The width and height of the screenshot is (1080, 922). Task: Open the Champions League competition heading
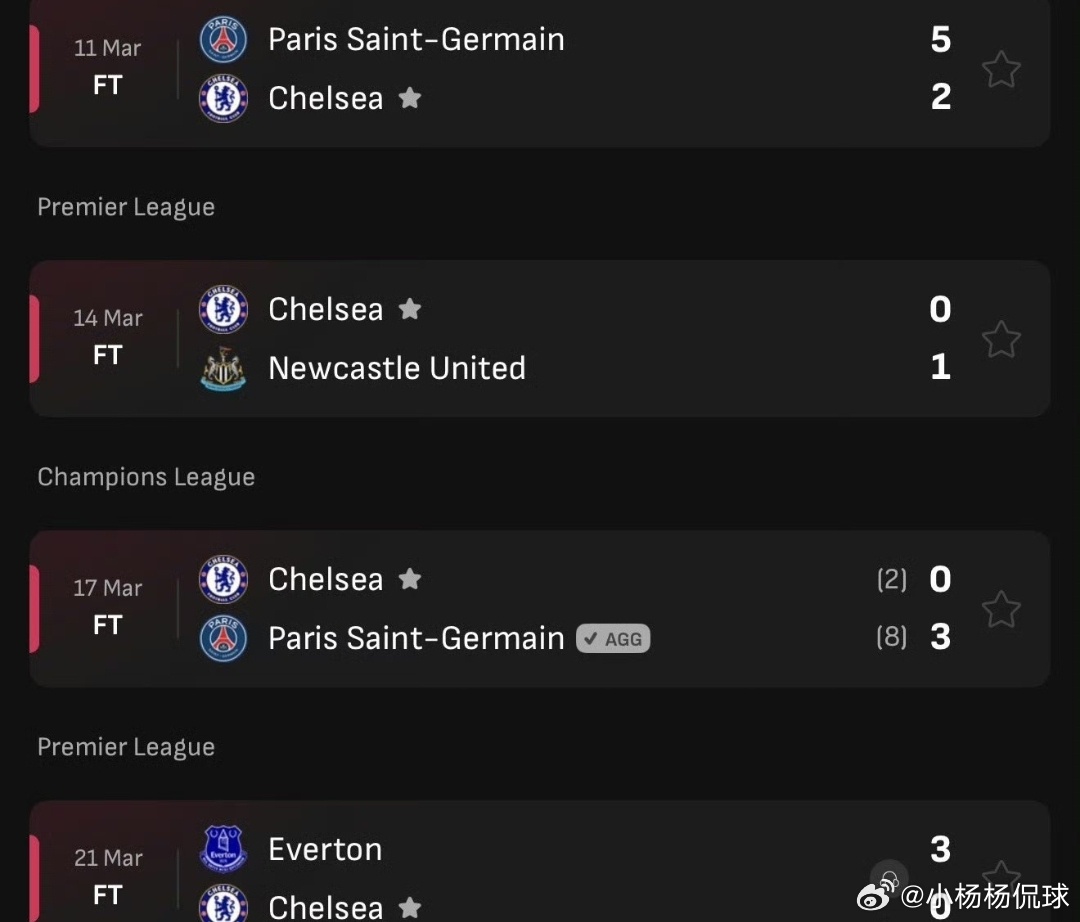pyautogui.click(x=146, y=477)
